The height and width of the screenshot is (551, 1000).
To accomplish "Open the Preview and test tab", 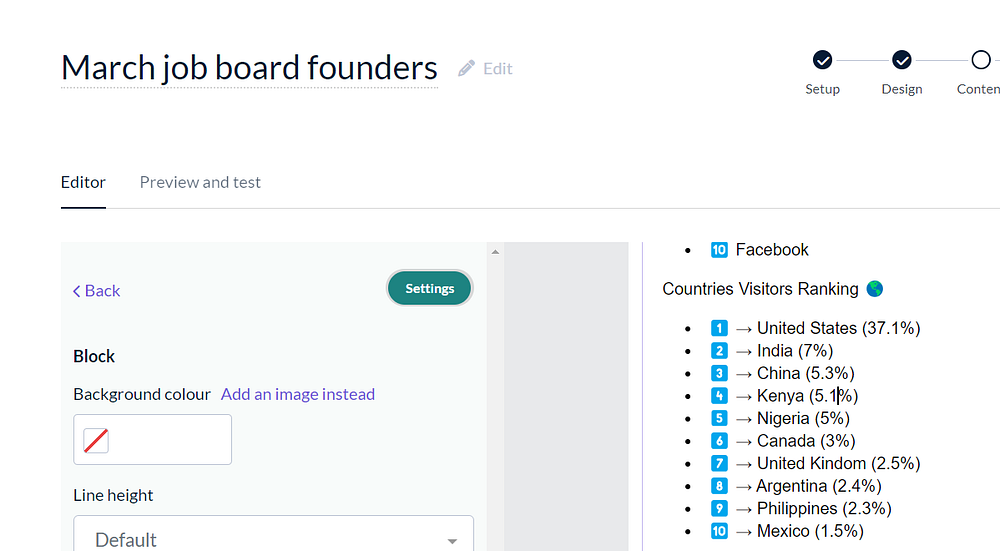I will point(200,182).
